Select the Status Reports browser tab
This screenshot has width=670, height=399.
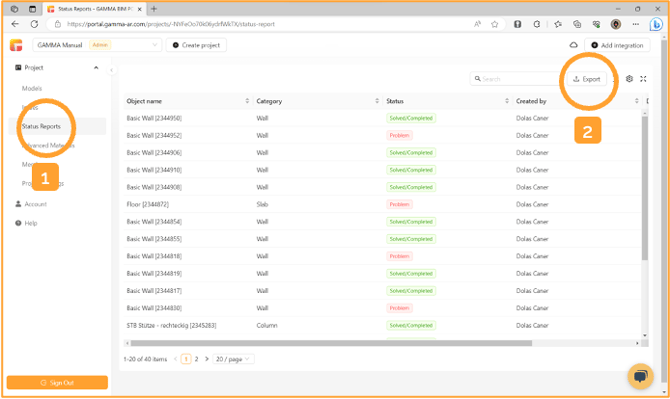95,9
